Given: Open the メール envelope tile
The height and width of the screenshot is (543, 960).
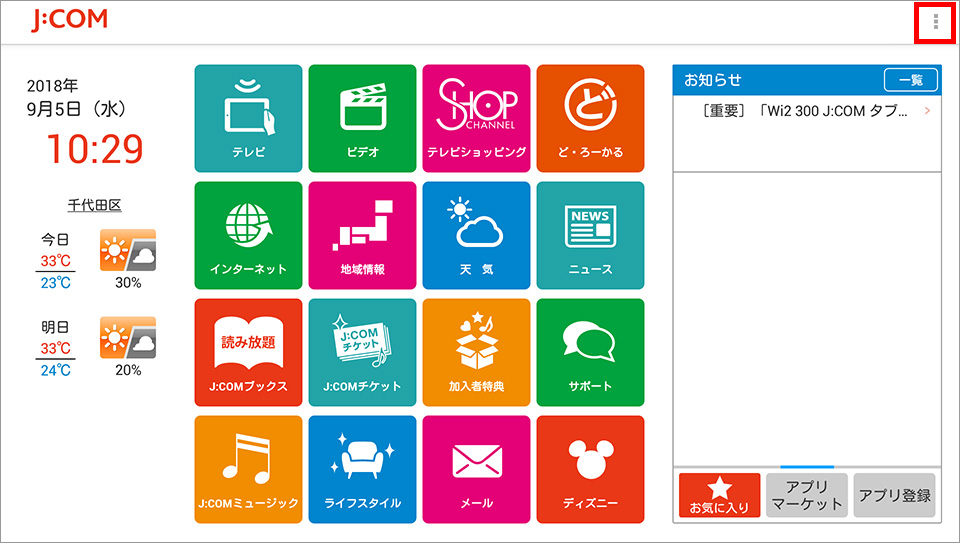Looking at the screenshot, I should pos(476,470).
